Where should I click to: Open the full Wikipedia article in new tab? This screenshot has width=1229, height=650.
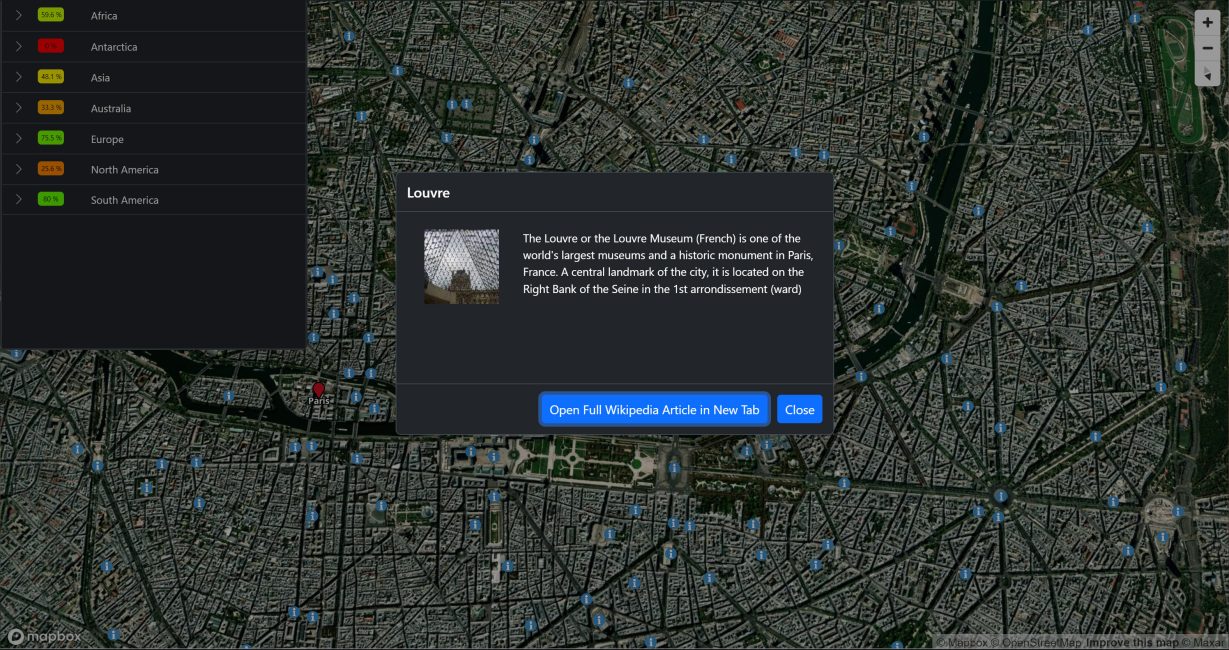(654, 409)
